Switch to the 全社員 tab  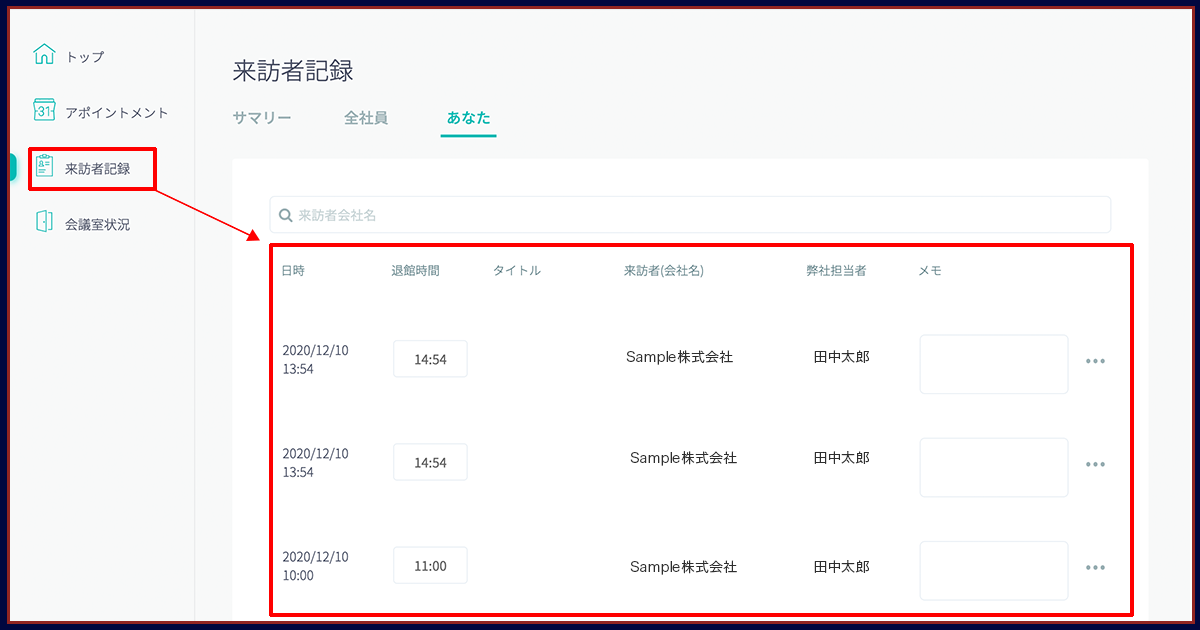[366, 118]
